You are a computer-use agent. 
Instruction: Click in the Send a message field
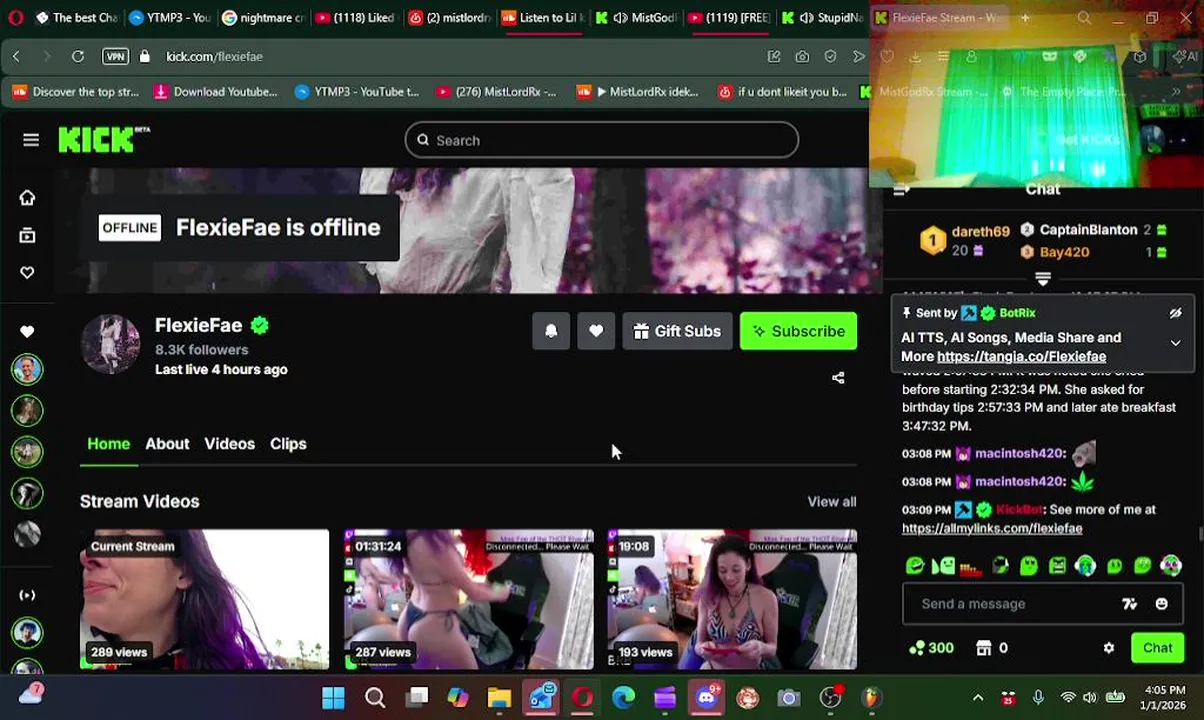point(1016,604)
